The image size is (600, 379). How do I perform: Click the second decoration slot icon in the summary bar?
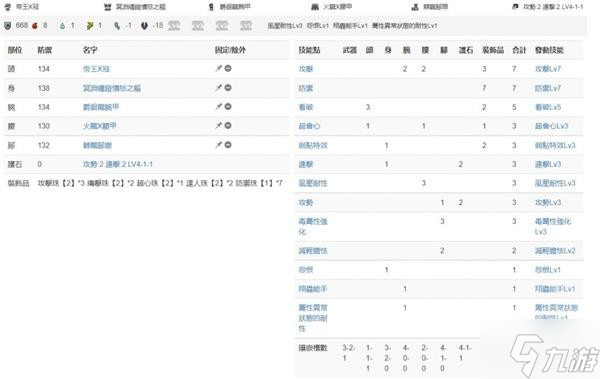pos(198,26)
